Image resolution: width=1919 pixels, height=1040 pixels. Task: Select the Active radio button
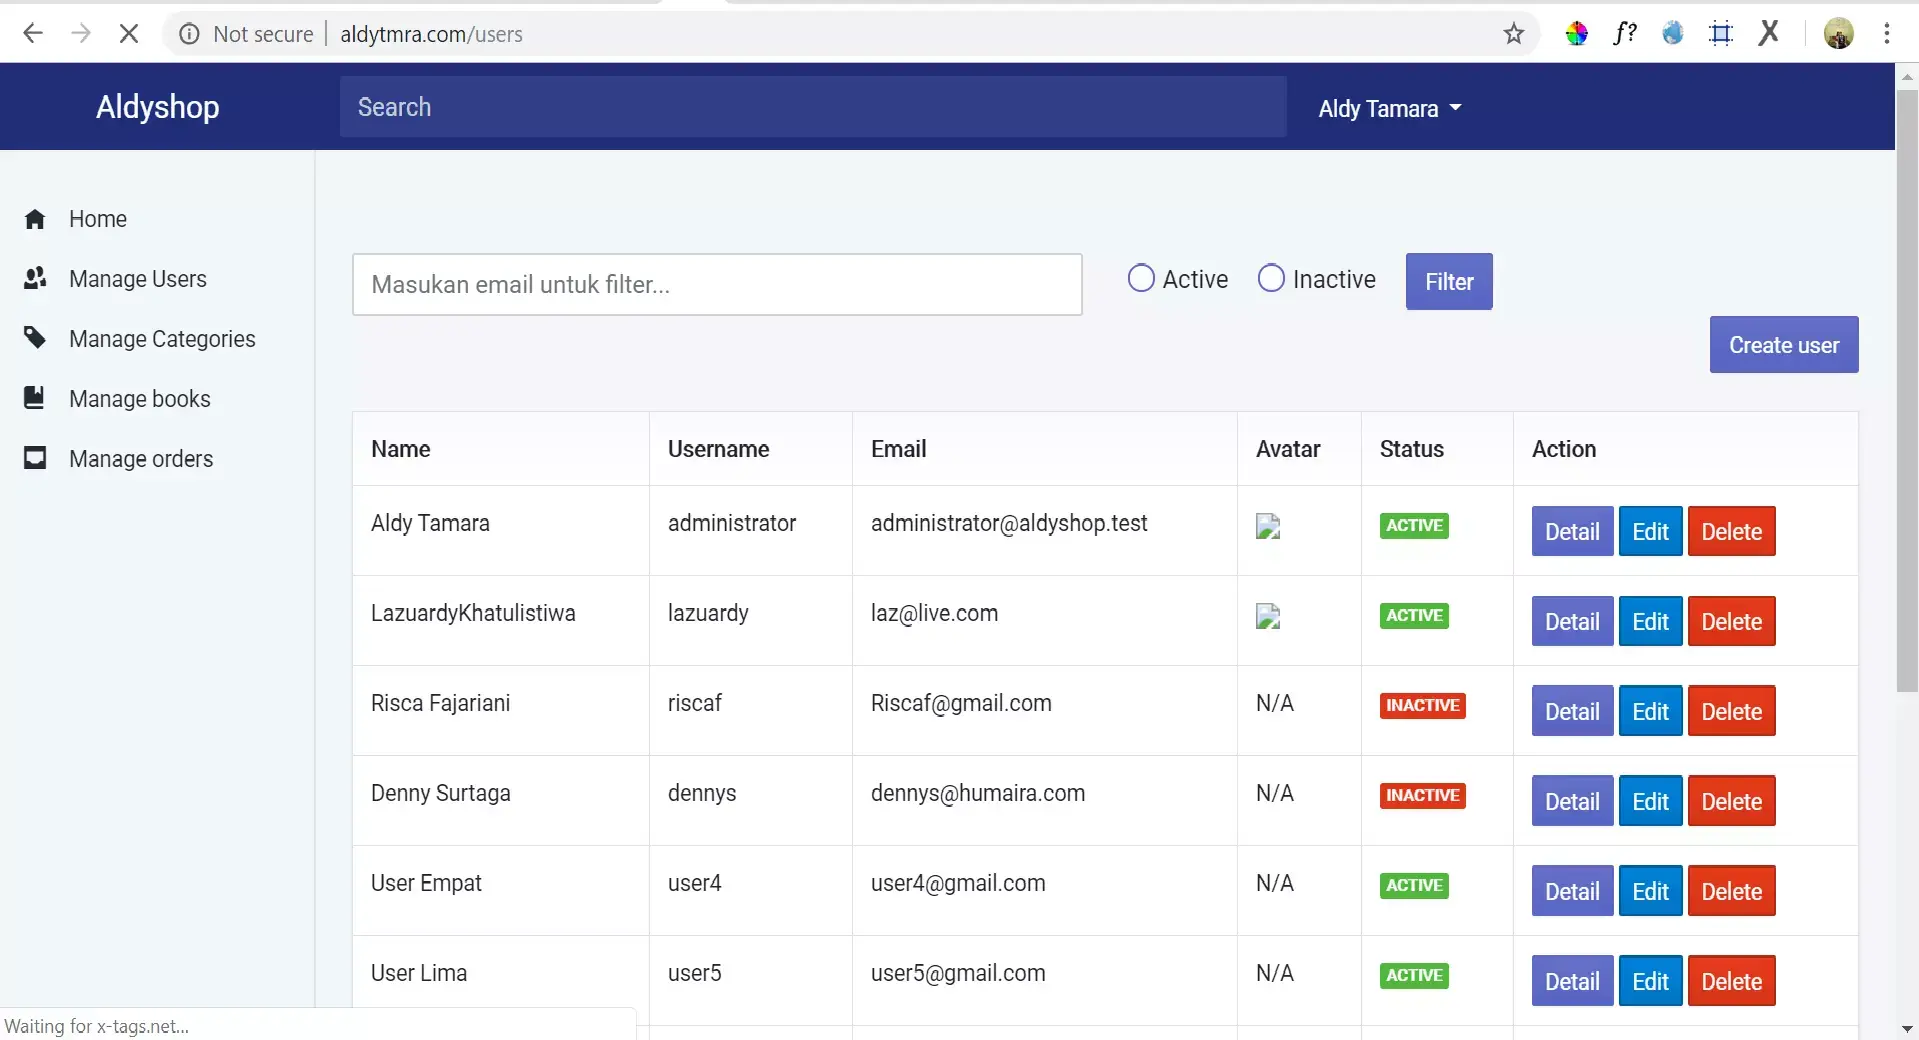(1141, 278)
